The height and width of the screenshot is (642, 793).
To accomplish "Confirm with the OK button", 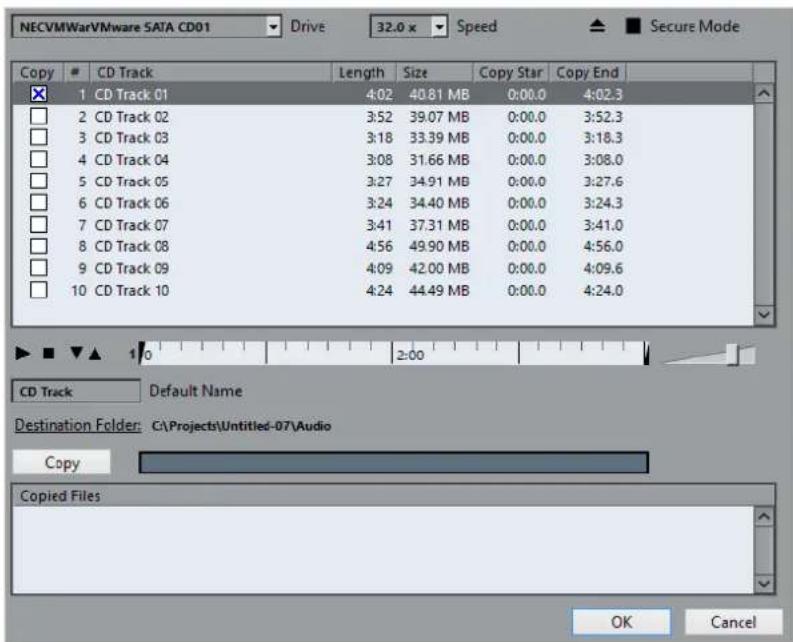I will (x=622, y=622).
